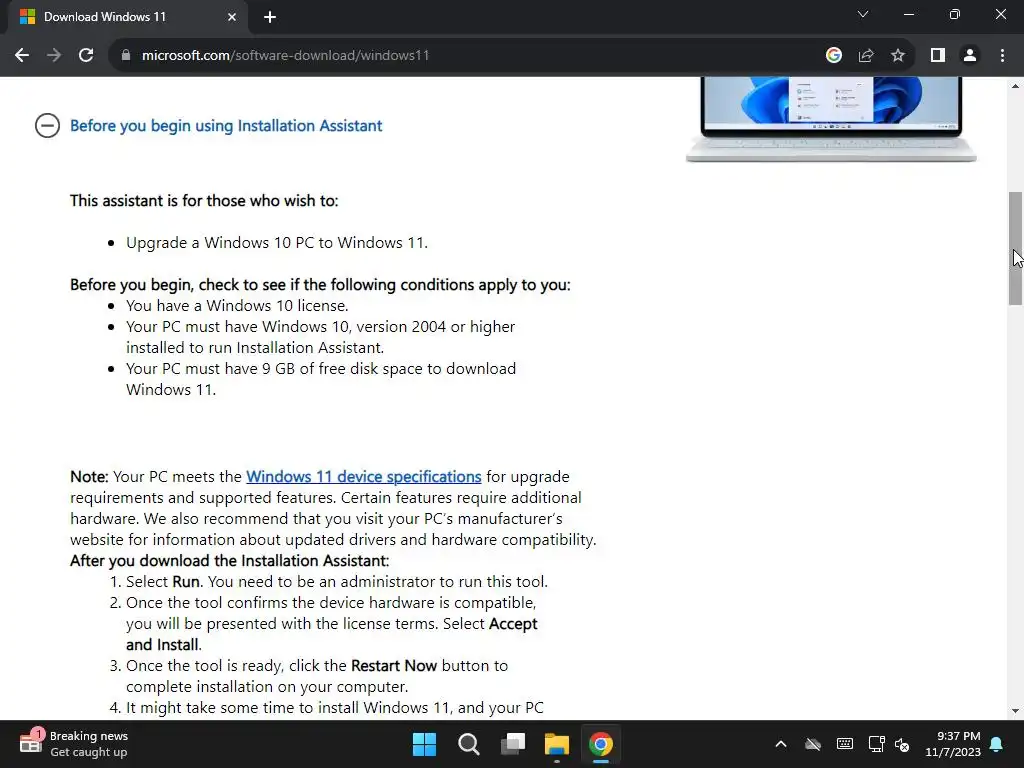Bookmark this page with the star
Screen dimensions: 1024x768
pos(898,56)
